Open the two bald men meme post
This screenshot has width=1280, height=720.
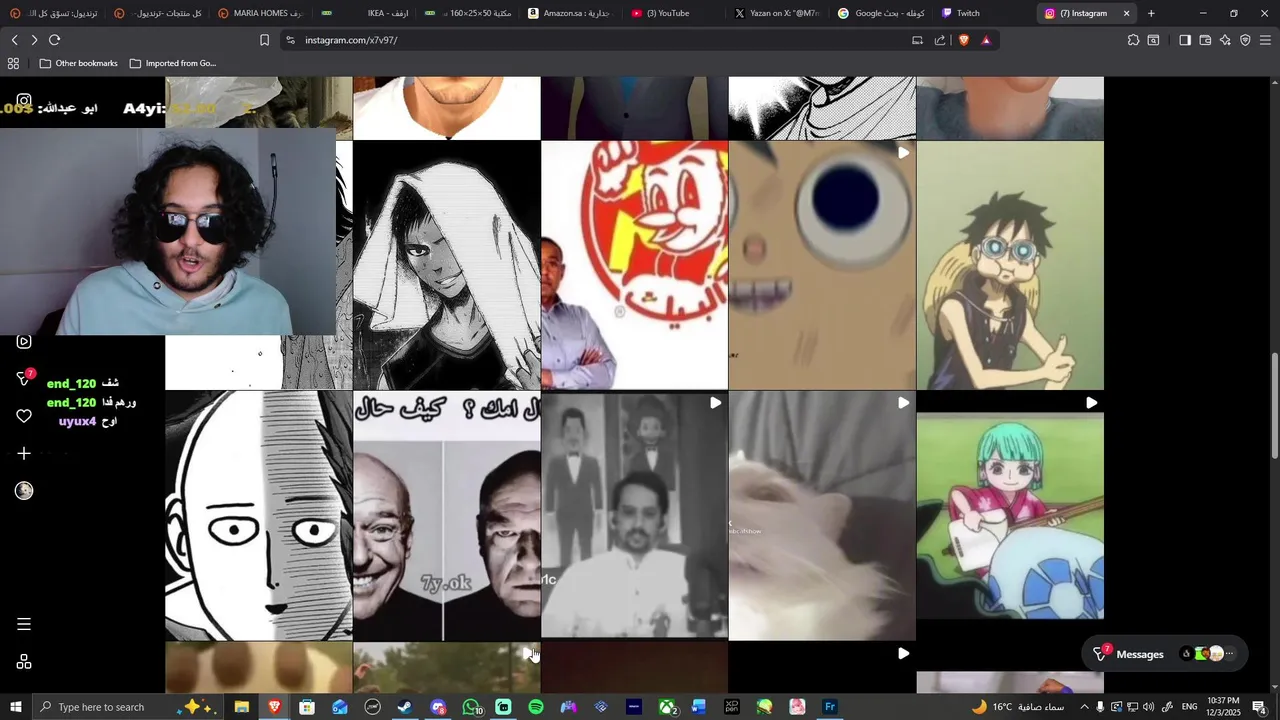point(447,515)
